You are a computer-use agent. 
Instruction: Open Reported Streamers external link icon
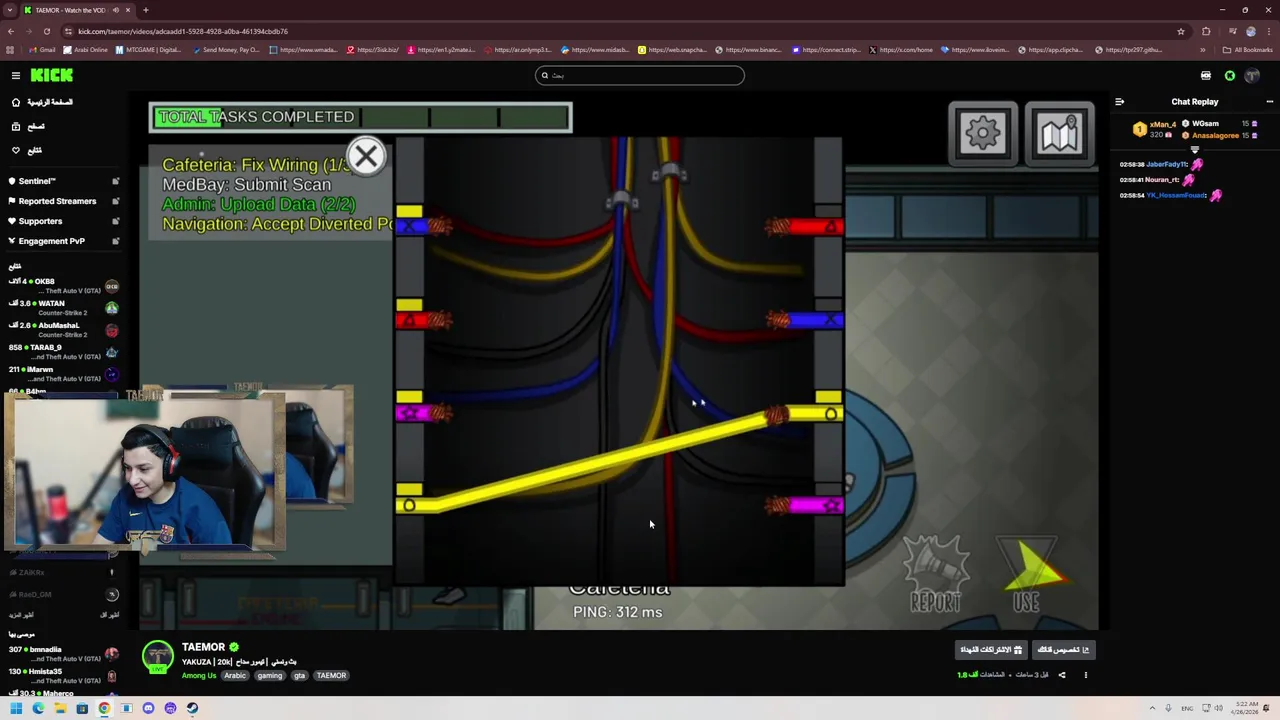coord(115,201)
